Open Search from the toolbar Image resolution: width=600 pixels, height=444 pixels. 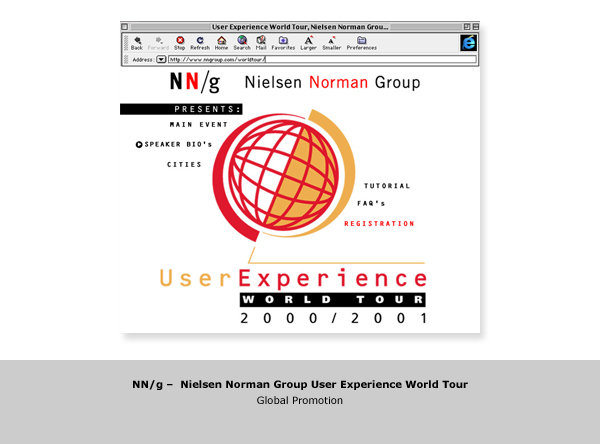pos(242,43)
